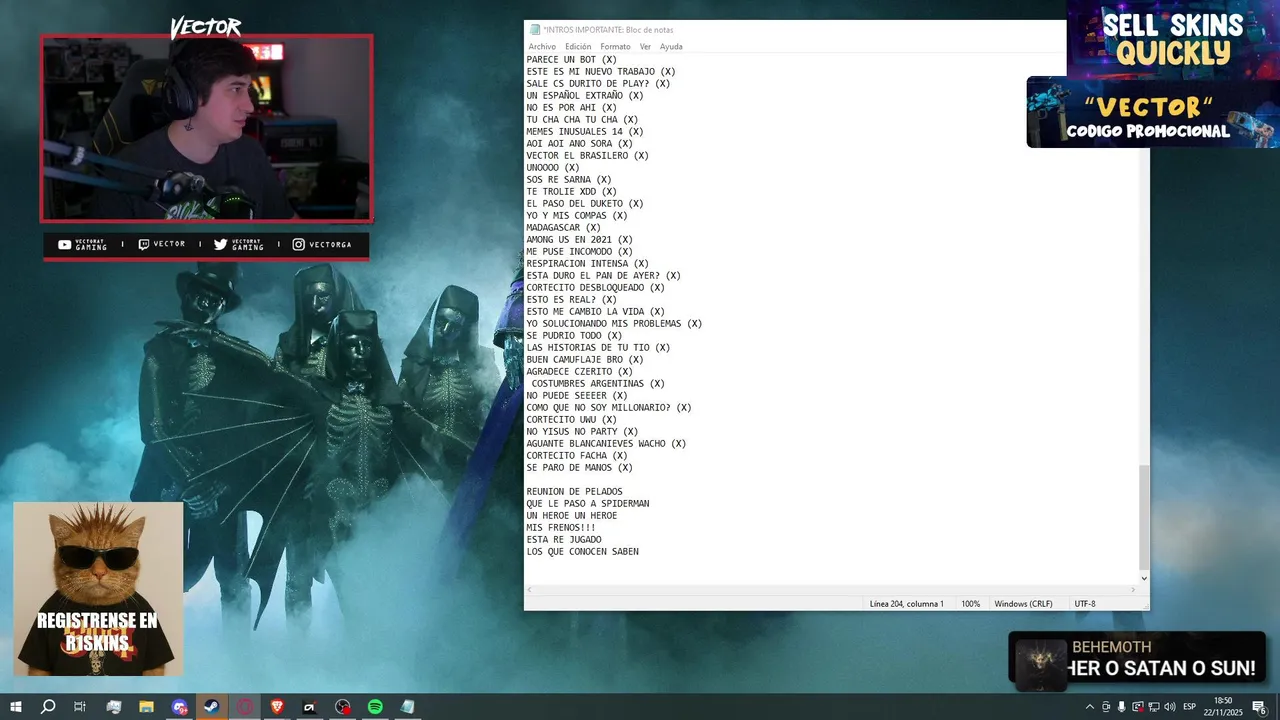
Task: Click 'YO SOLUCIONANDO MIS PROBLEMAS (X)' line
Action: [614, 324]
